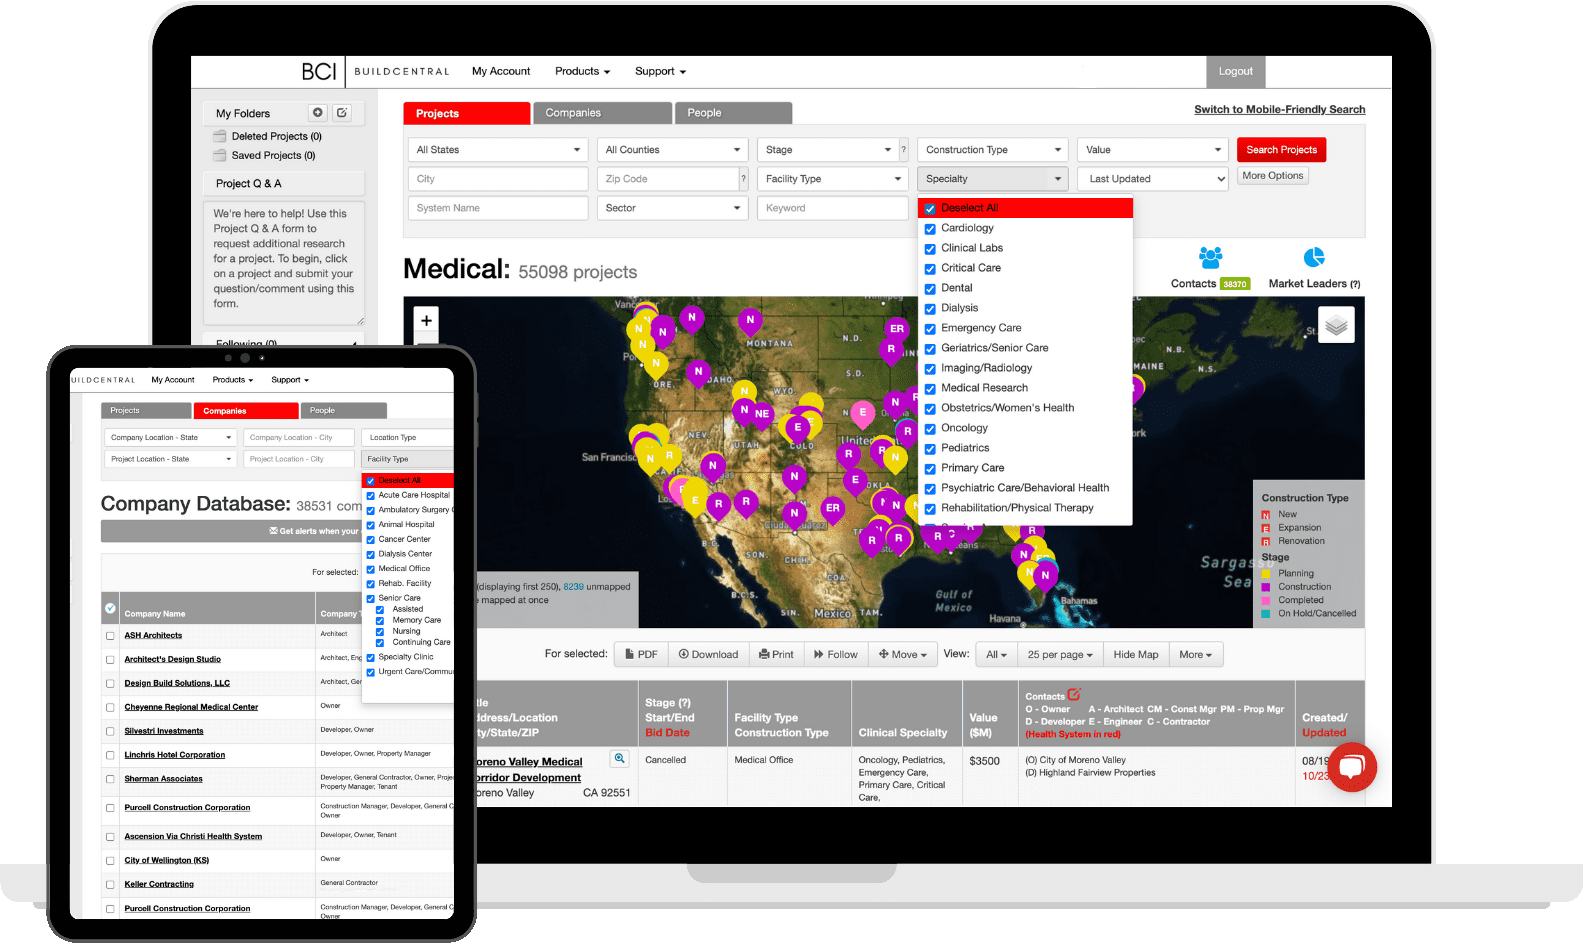
Task: Open the Value dropdown
Action: pos(1152,150)
